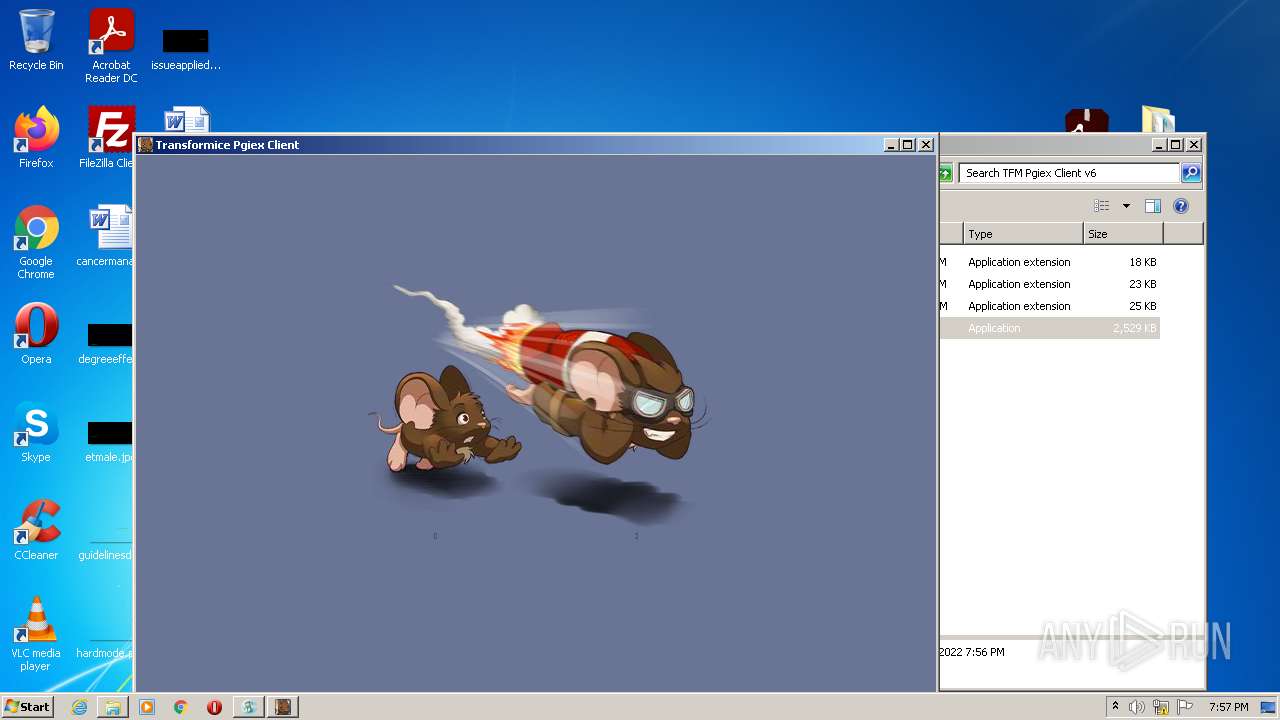Open the FileZilla Client desktop shortcut

tap(108, 138)
